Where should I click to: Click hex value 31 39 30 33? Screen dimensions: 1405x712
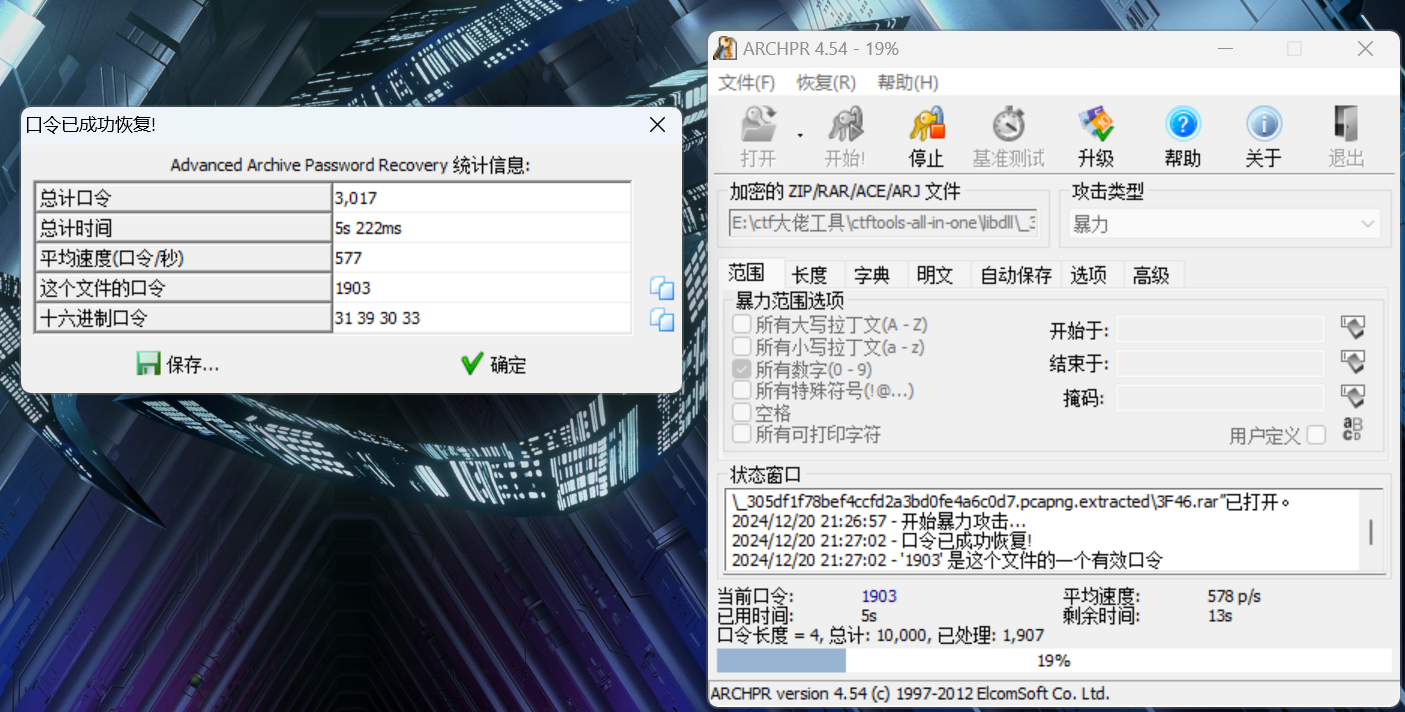(482, 318)
